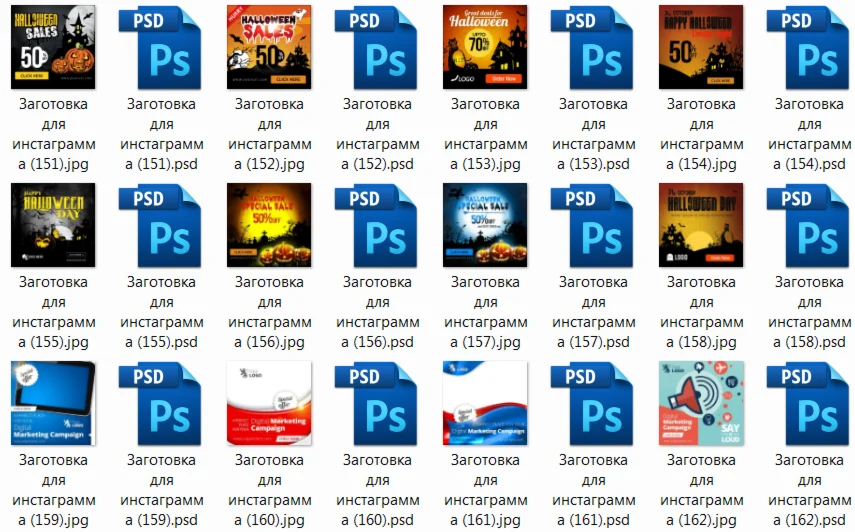855x532 pixels.
Task: Select sunset Halloween Day thumbnail of (158).jpg
Action: pos(701,225)
